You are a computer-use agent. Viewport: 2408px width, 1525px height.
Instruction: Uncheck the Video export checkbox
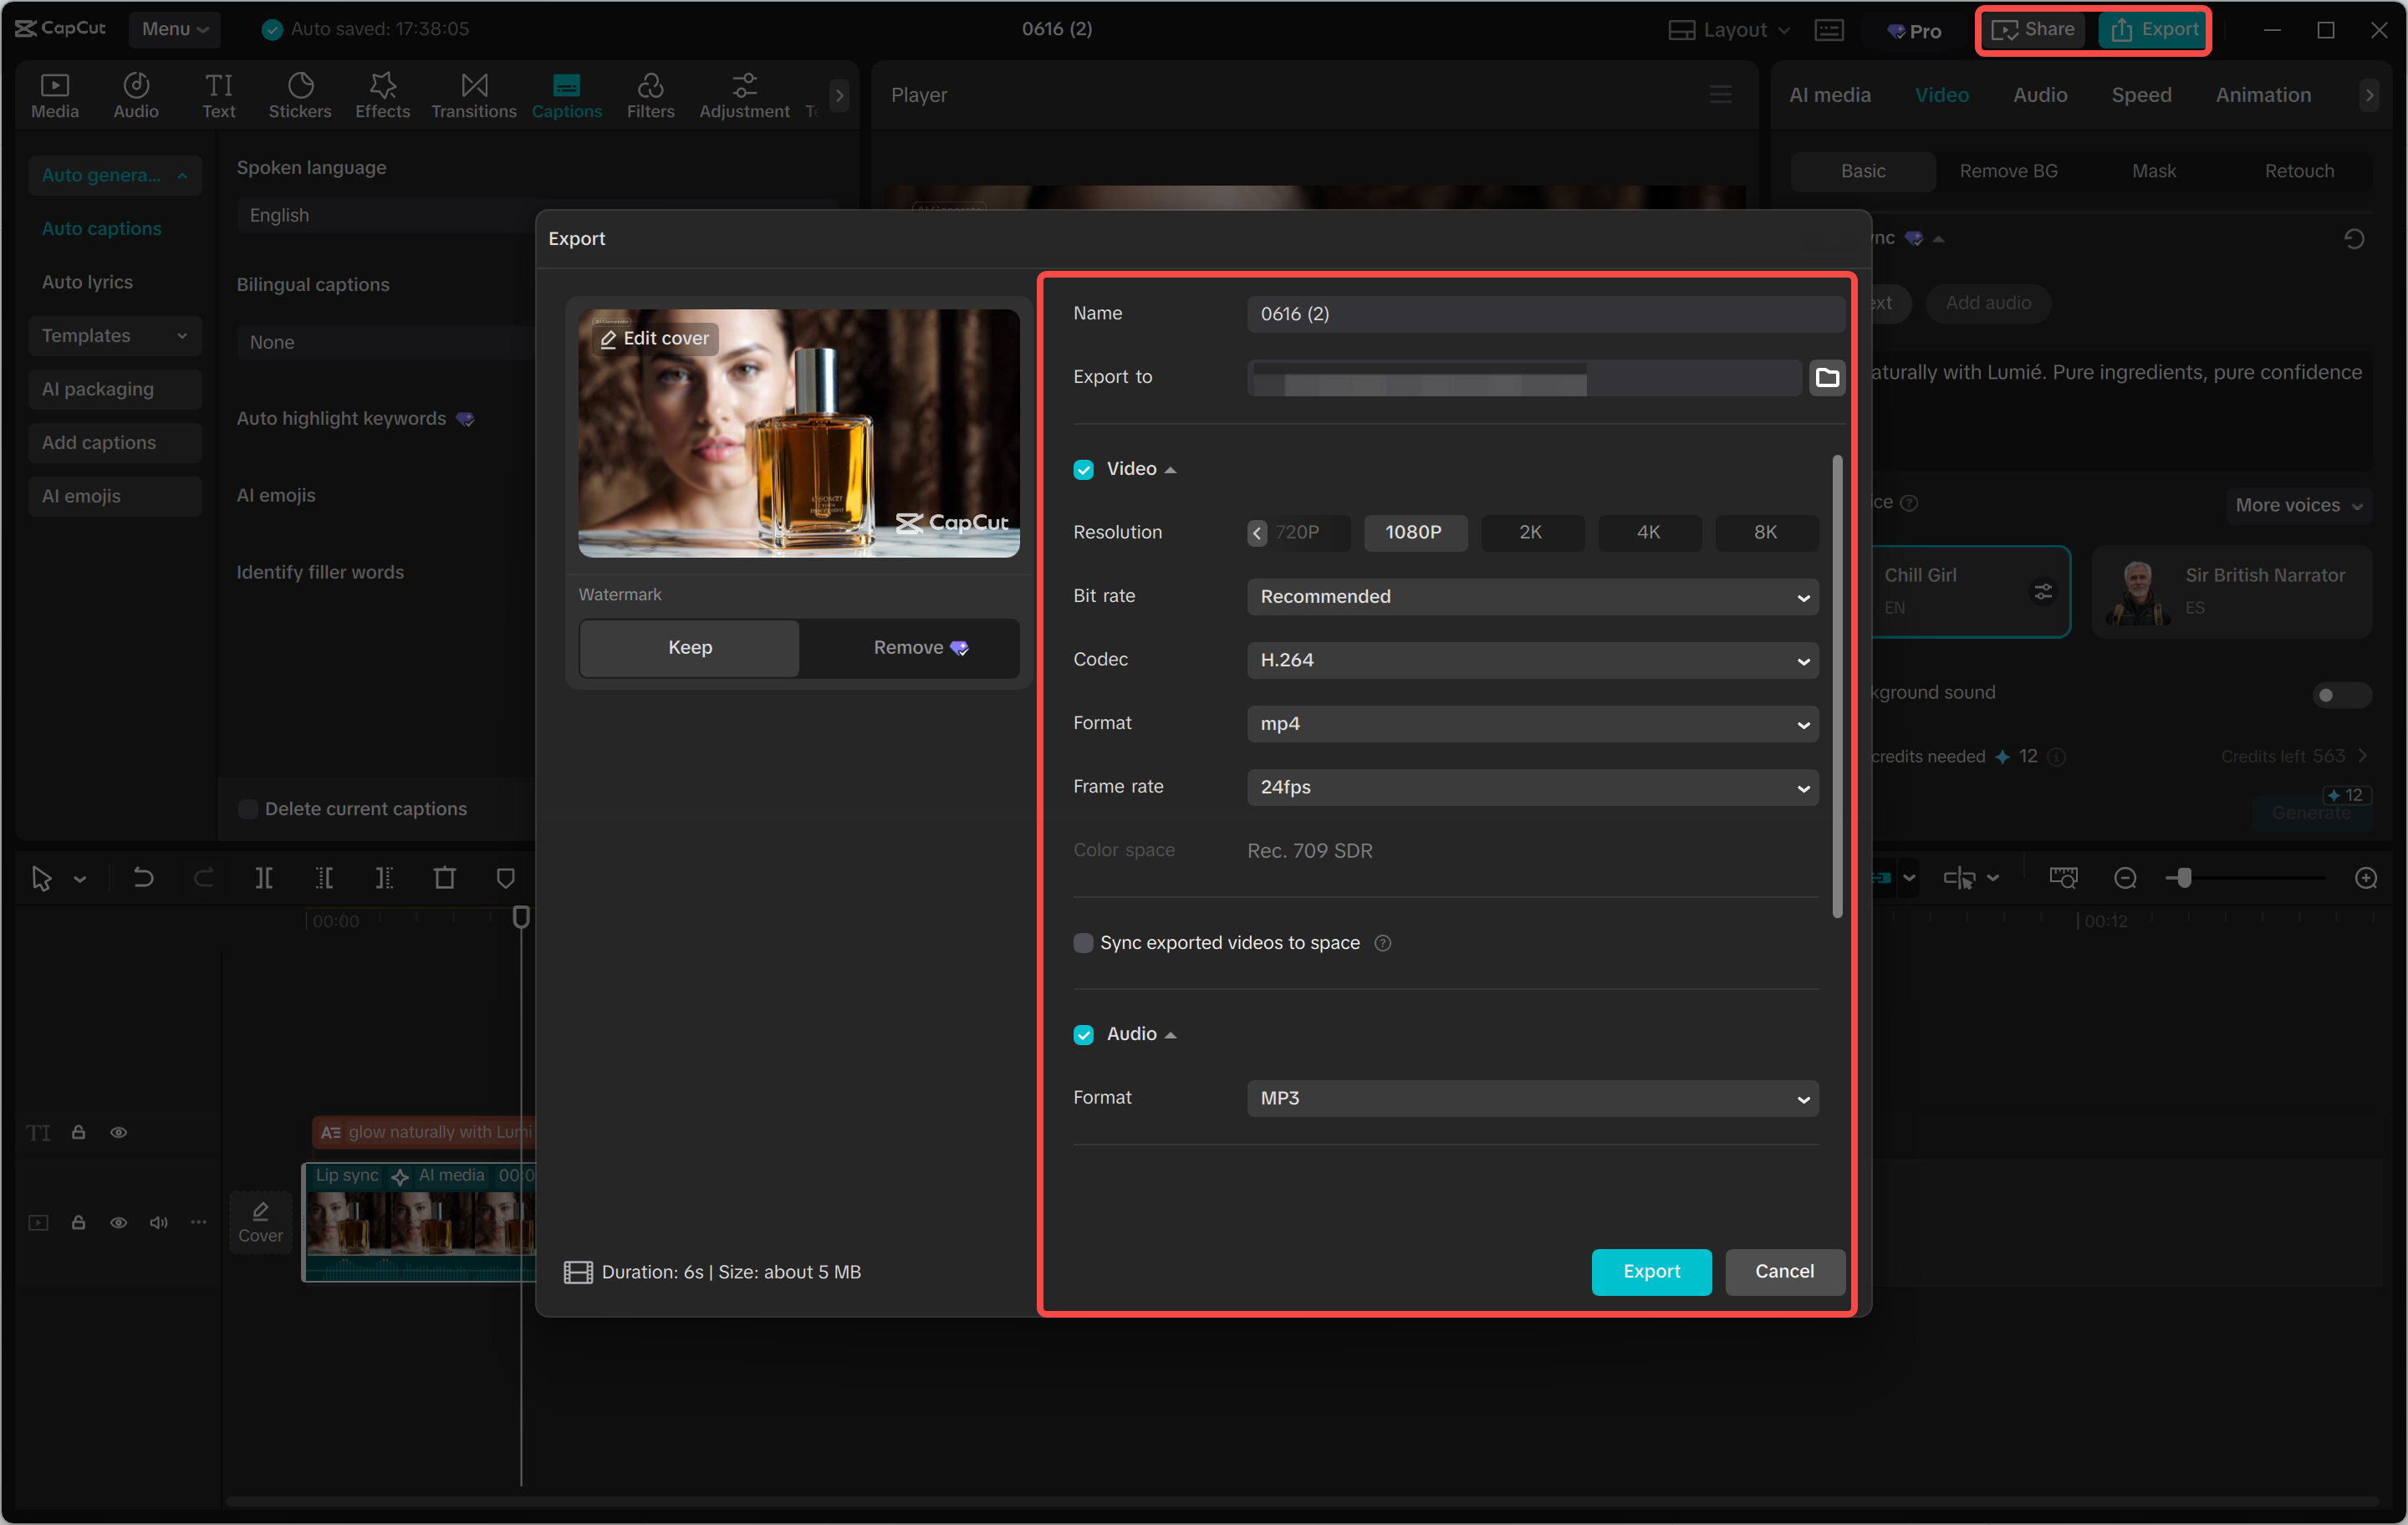pos(1084,469)
